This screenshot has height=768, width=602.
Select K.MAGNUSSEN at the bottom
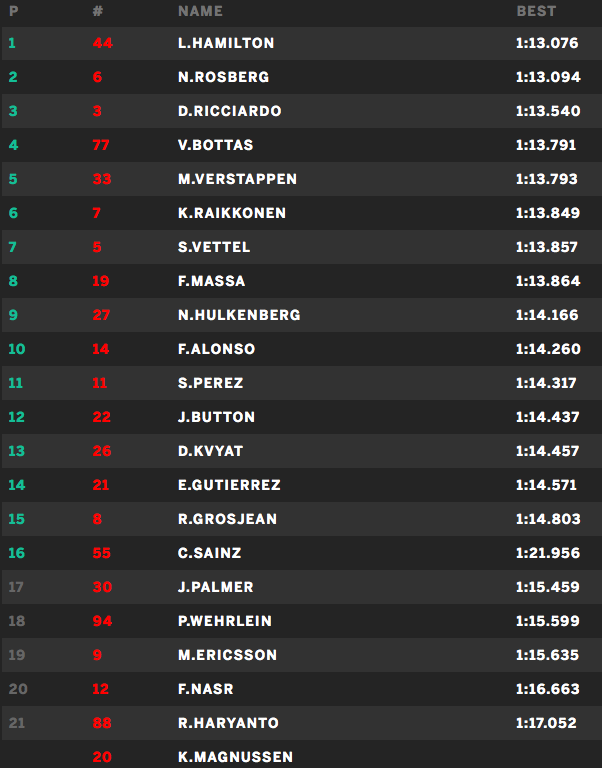pyautogui.click(x=235, y=757)
